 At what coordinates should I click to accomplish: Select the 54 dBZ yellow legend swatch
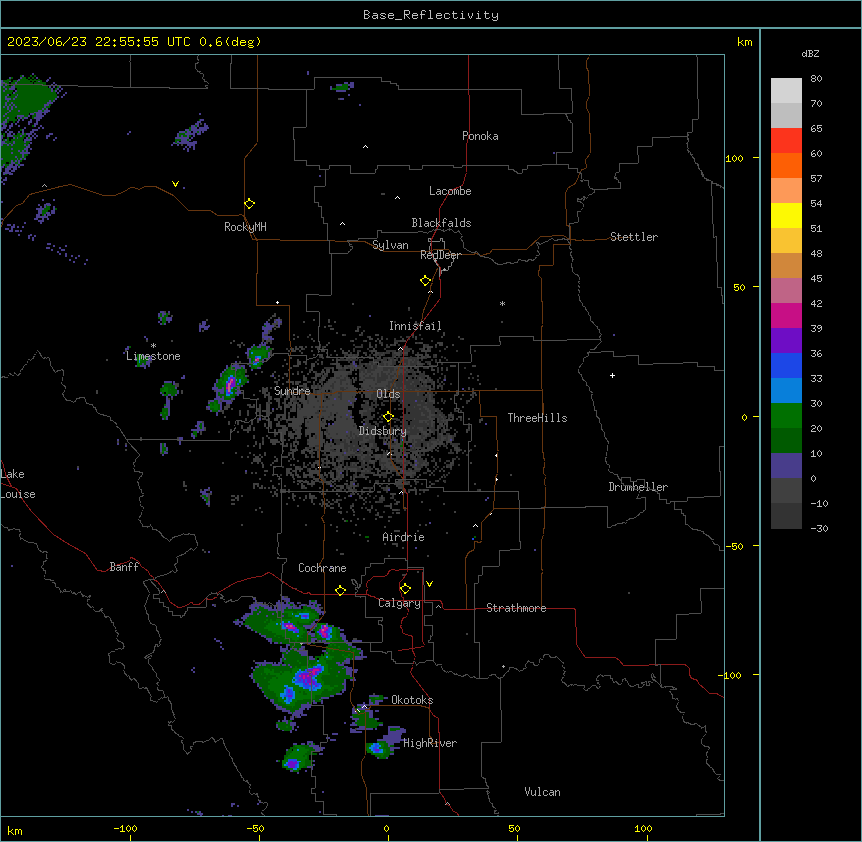pos(786,215)
